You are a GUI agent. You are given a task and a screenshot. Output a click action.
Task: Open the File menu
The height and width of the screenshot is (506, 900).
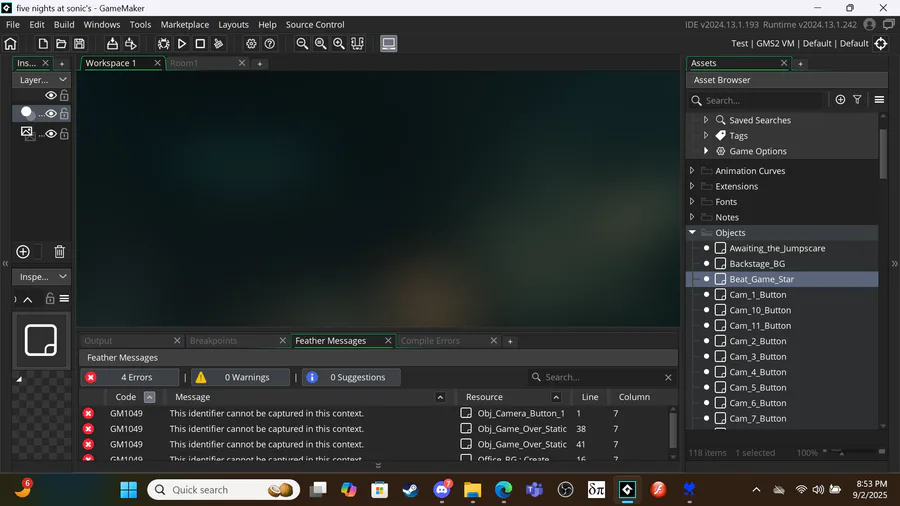(13, 25)
